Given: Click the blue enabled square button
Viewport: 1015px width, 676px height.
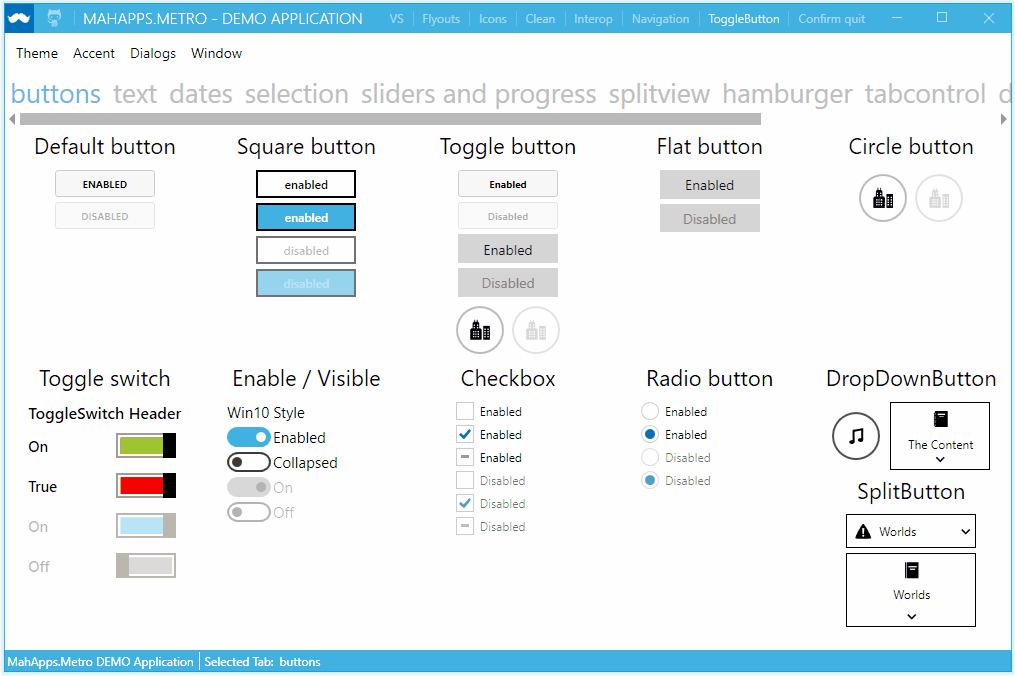Looking at the screenshot, I should point(306,218).
